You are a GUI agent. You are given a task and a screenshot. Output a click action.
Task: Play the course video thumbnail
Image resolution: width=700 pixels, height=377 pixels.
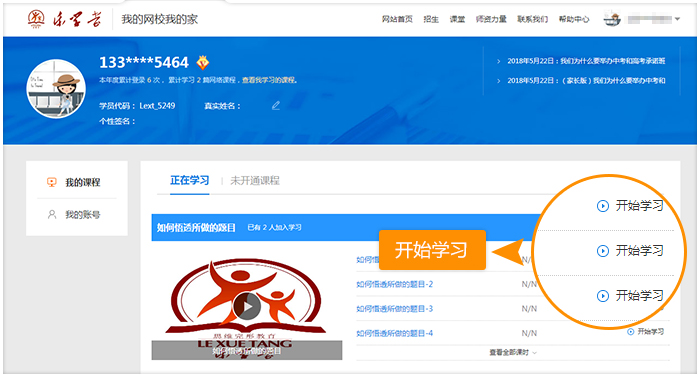[246, 306]
